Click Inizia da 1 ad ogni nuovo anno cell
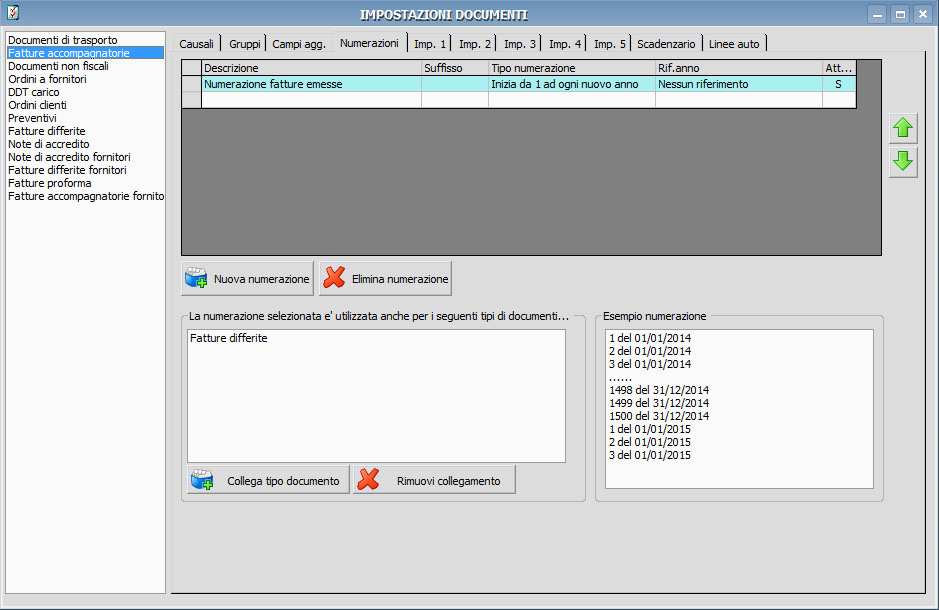This screenshot has width=939, height=610. point(572,84)
